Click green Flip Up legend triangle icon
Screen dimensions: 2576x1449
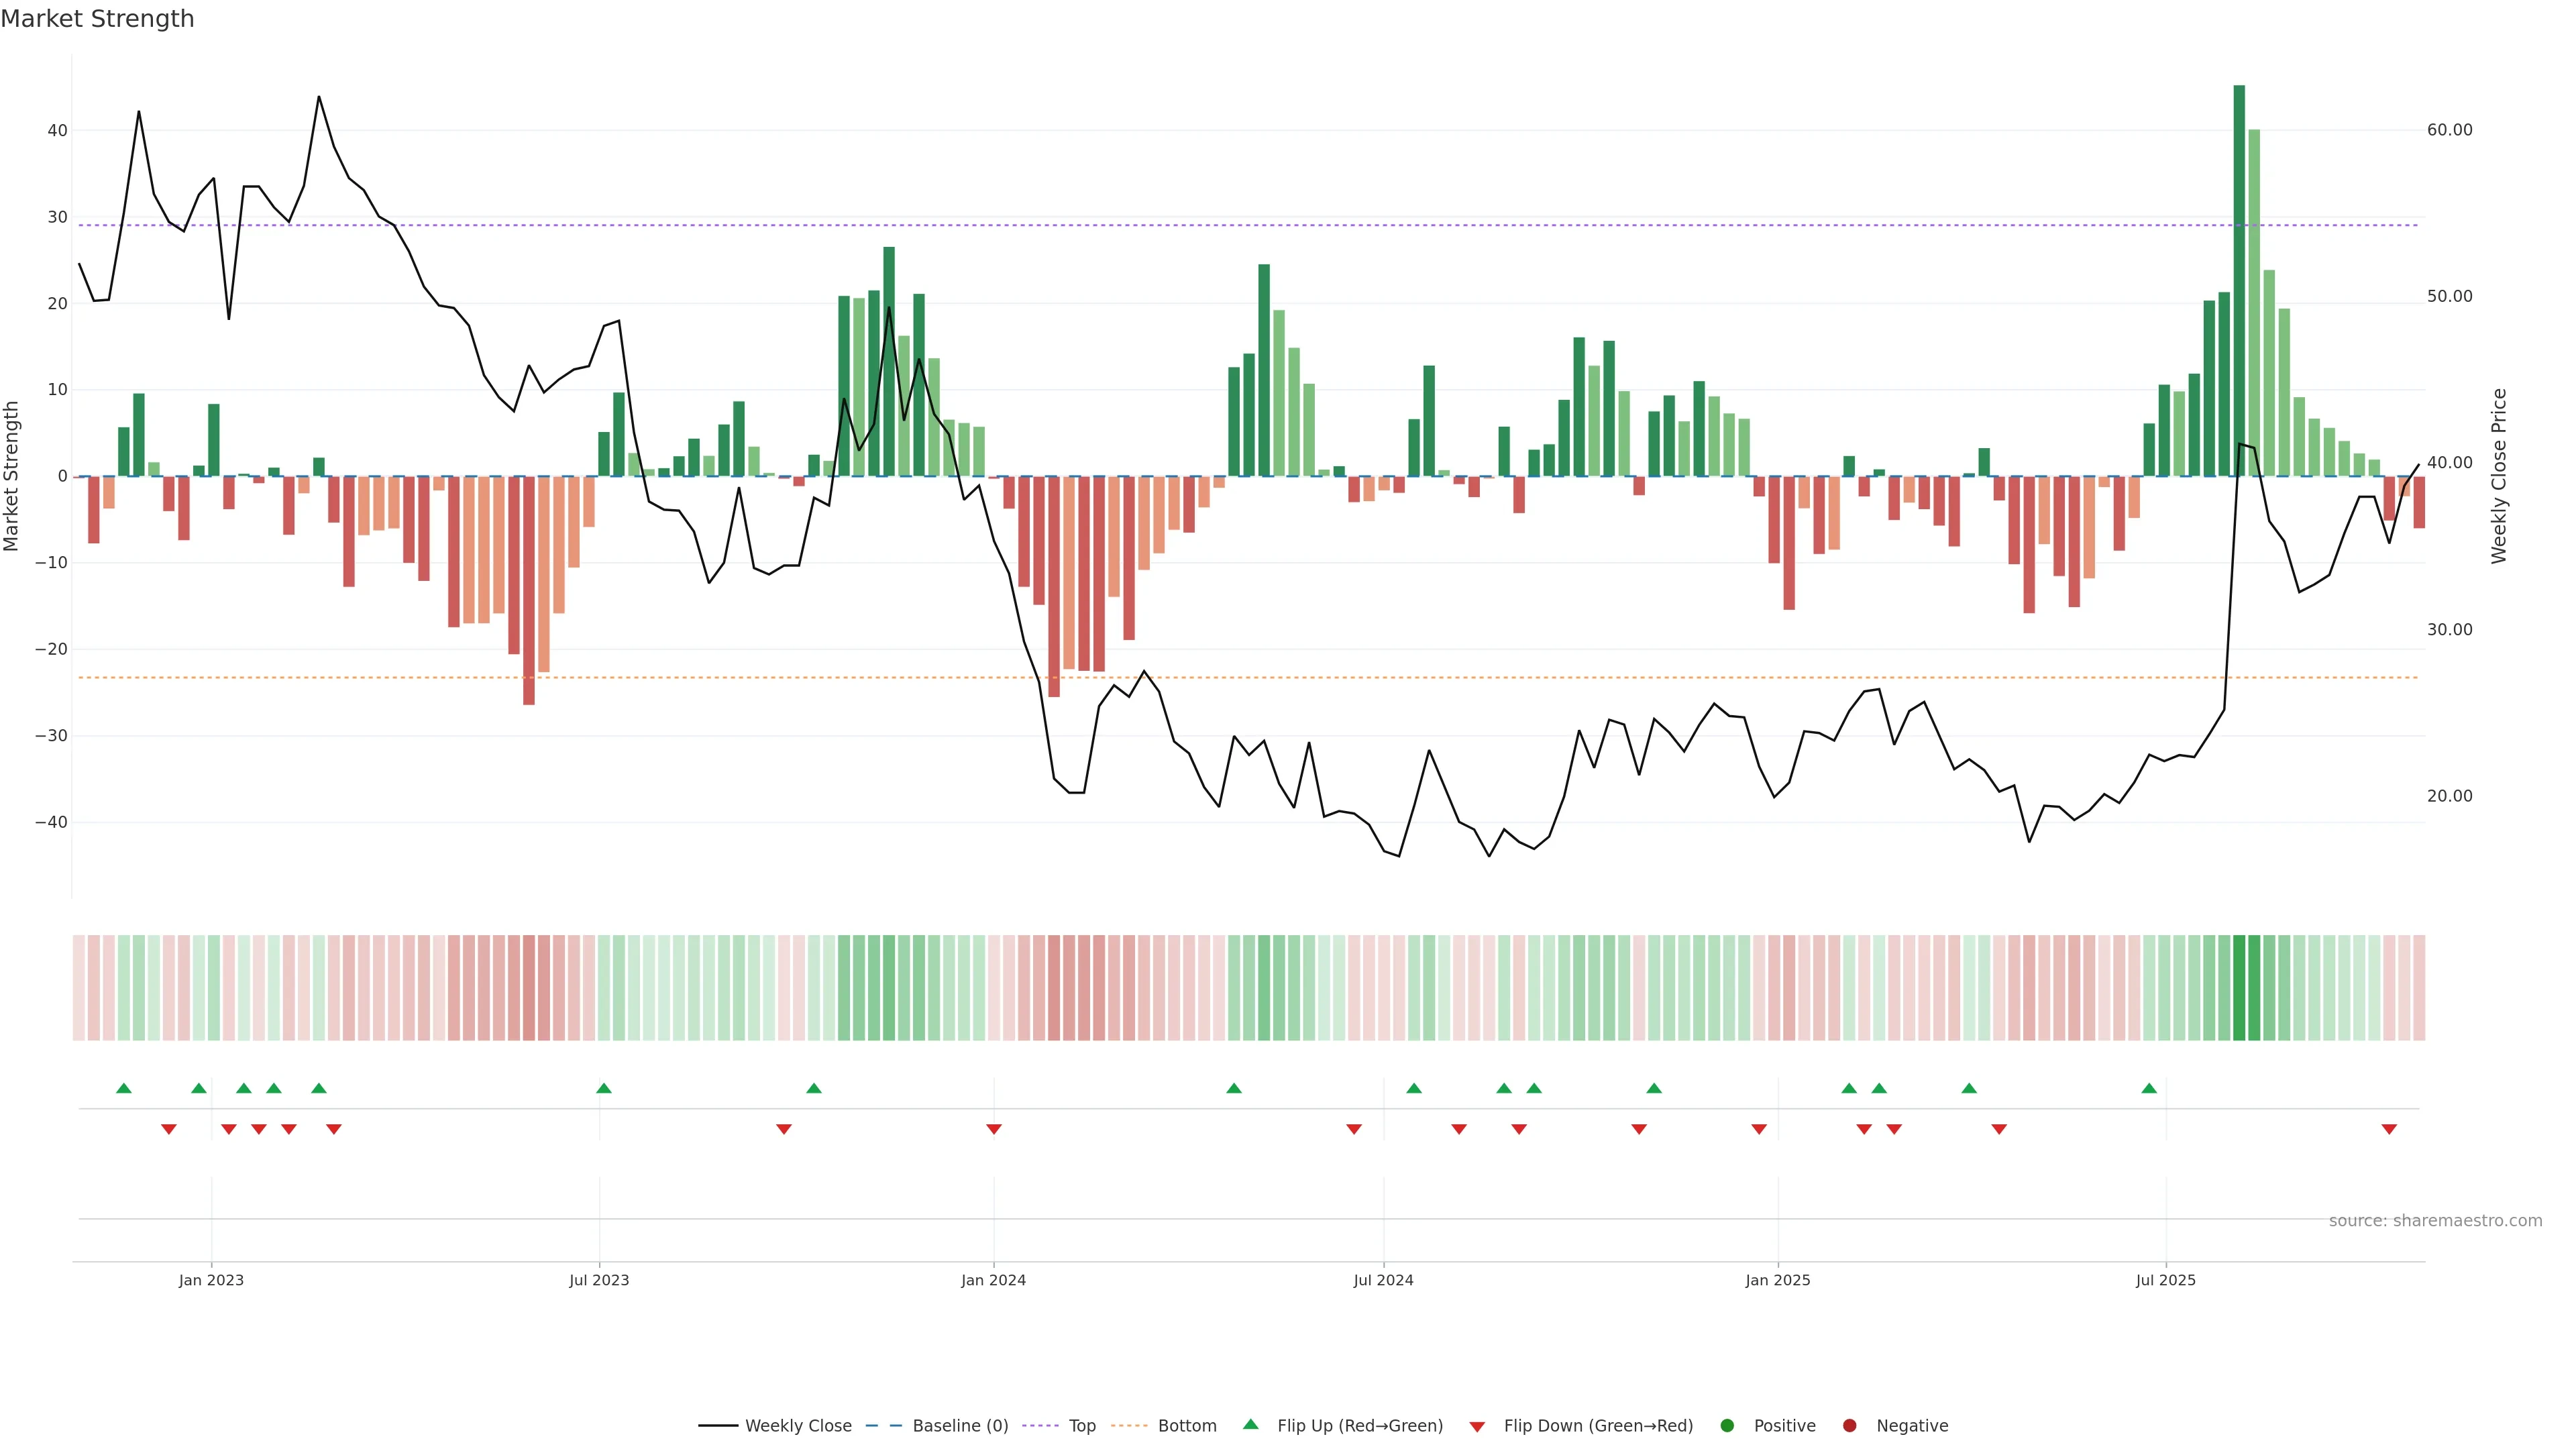coord(1250,1424)
